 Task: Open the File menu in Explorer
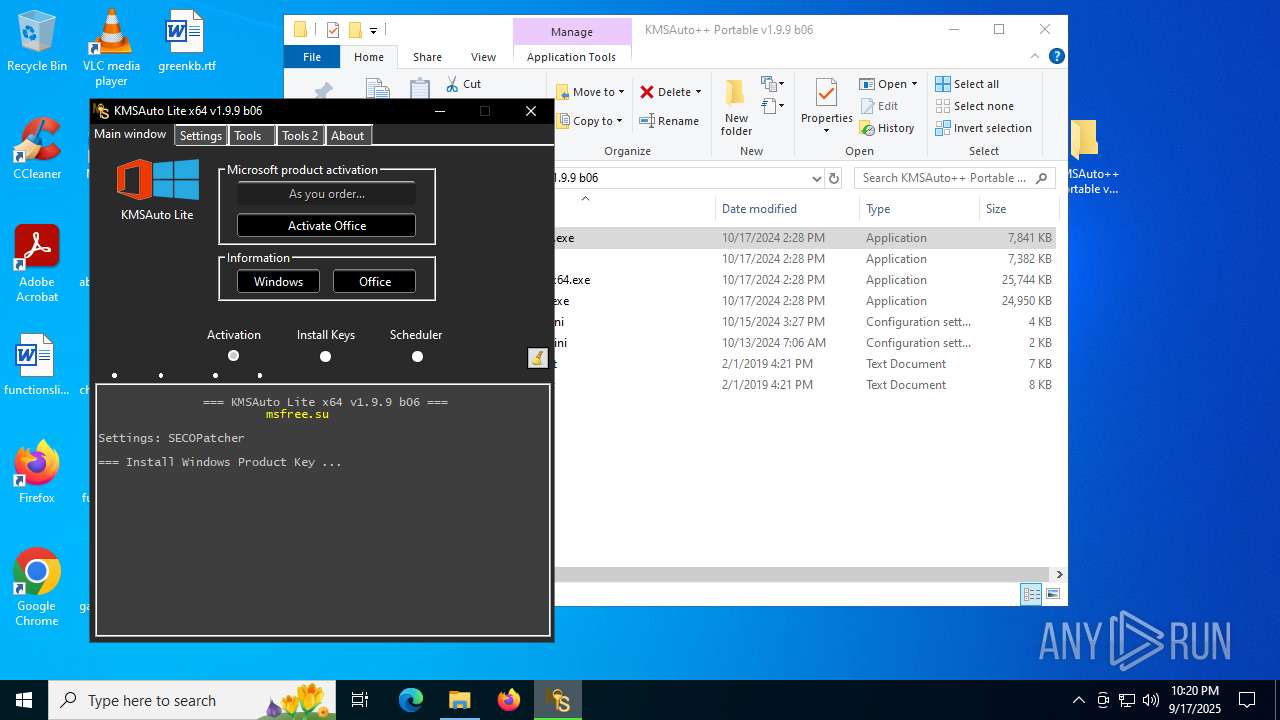pyautogui.click(x=312, y=57)
